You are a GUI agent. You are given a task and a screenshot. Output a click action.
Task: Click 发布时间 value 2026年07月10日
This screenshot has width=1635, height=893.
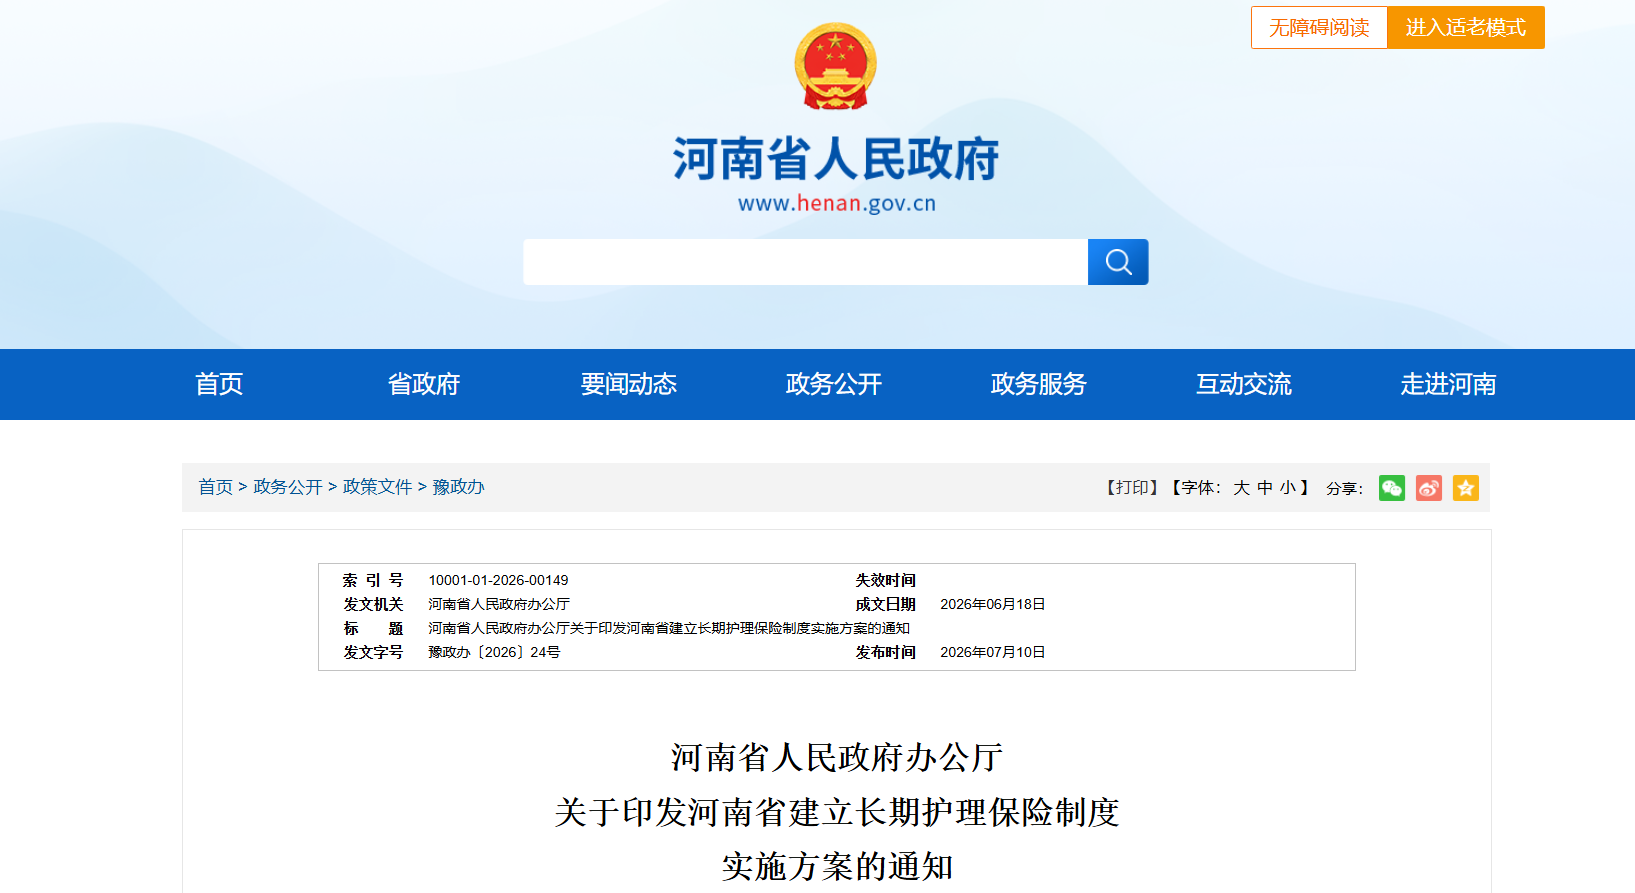pyautogui.click(x=992, y=652)
